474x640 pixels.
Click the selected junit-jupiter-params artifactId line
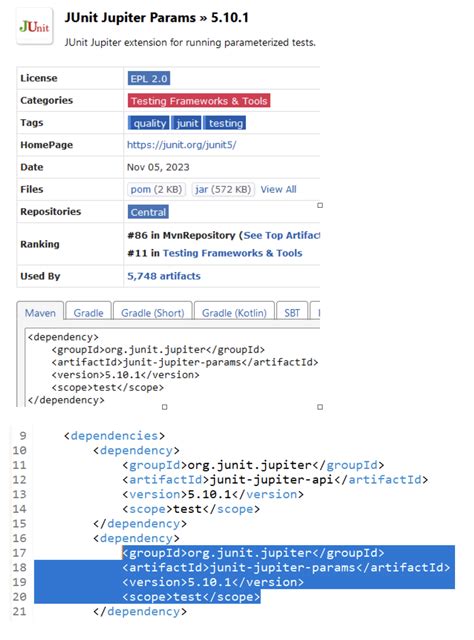286,567
